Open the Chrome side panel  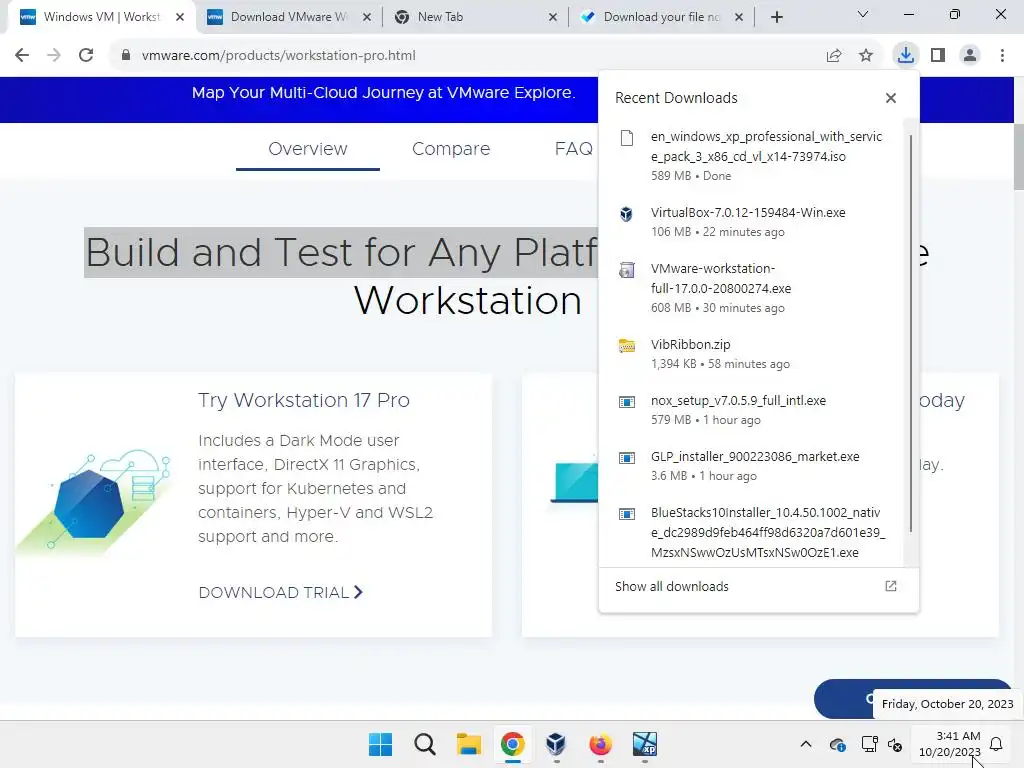pos(938,56)
